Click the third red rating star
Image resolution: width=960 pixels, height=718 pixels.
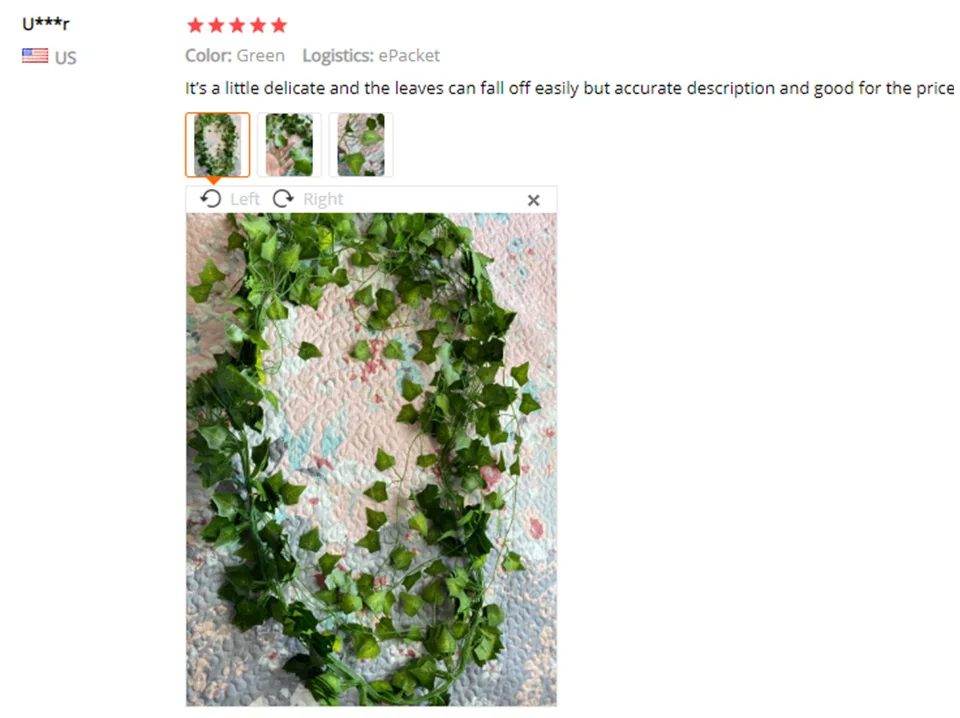pos(237,25)
